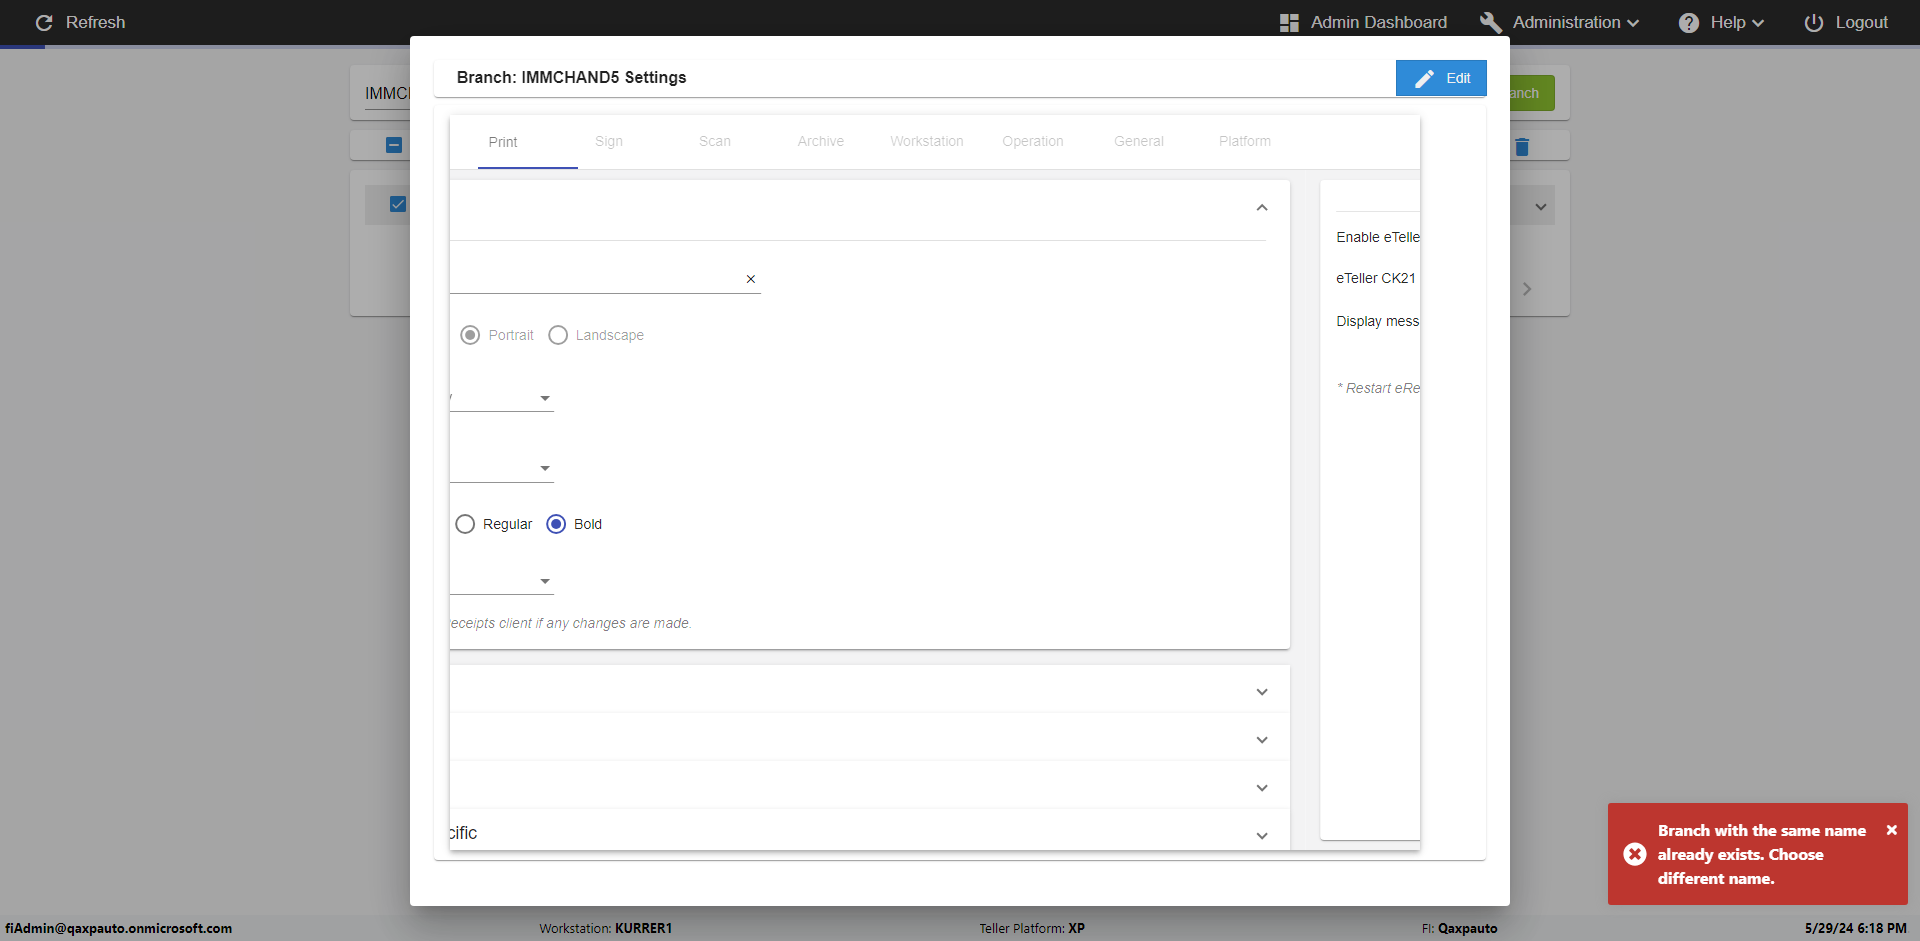Expand the panel ending in 'cific'
1920x941 pixels.
1262,835
